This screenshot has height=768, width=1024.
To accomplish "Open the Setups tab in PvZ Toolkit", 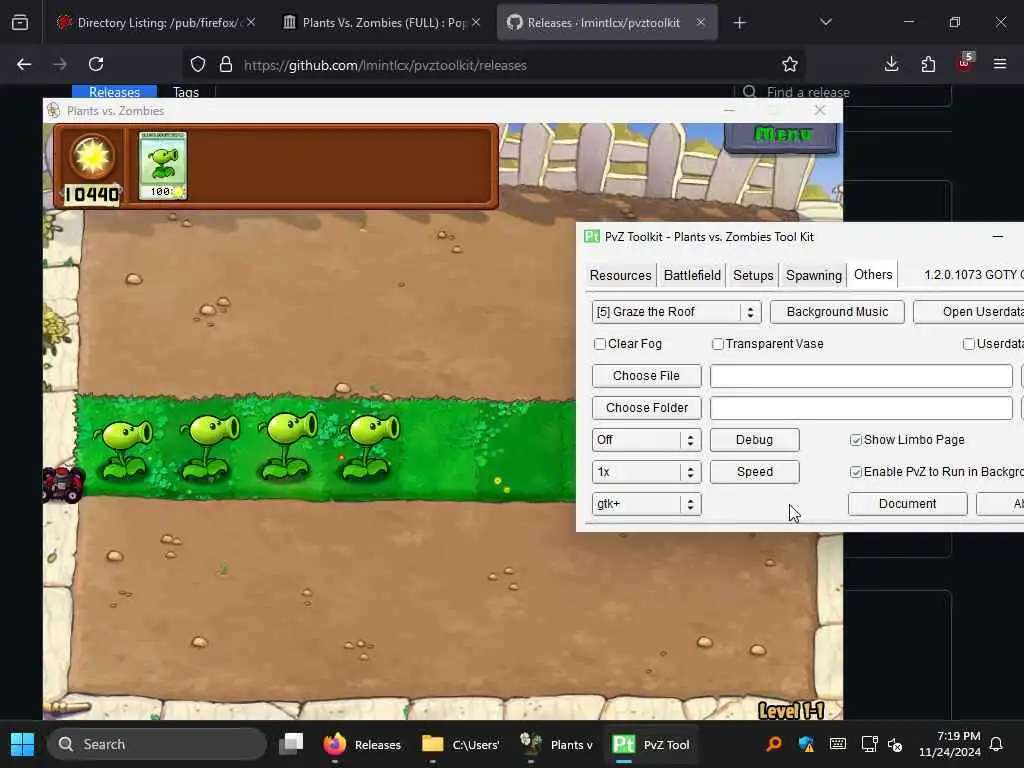I will coord(753,275).
